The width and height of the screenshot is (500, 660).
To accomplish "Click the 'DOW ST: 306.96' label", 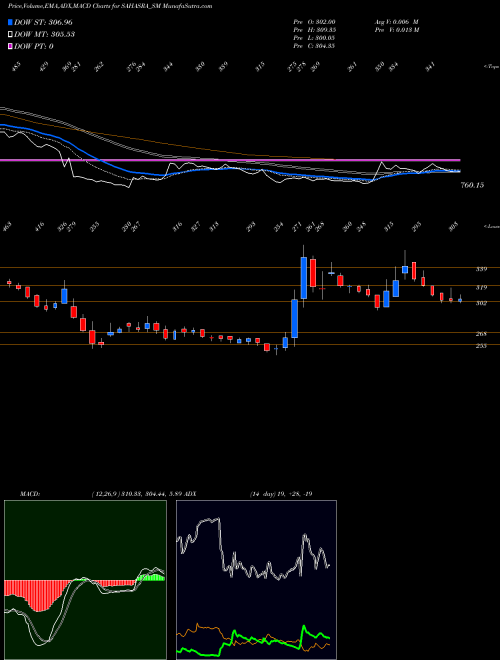I will (43, 22).
